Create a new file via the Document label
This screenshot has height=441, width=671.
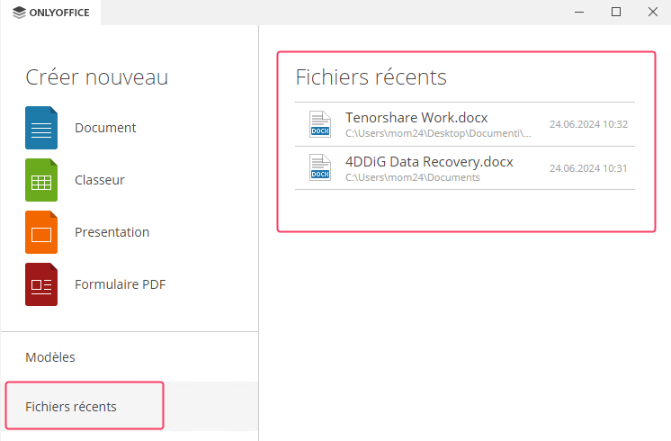pos(105,128)
